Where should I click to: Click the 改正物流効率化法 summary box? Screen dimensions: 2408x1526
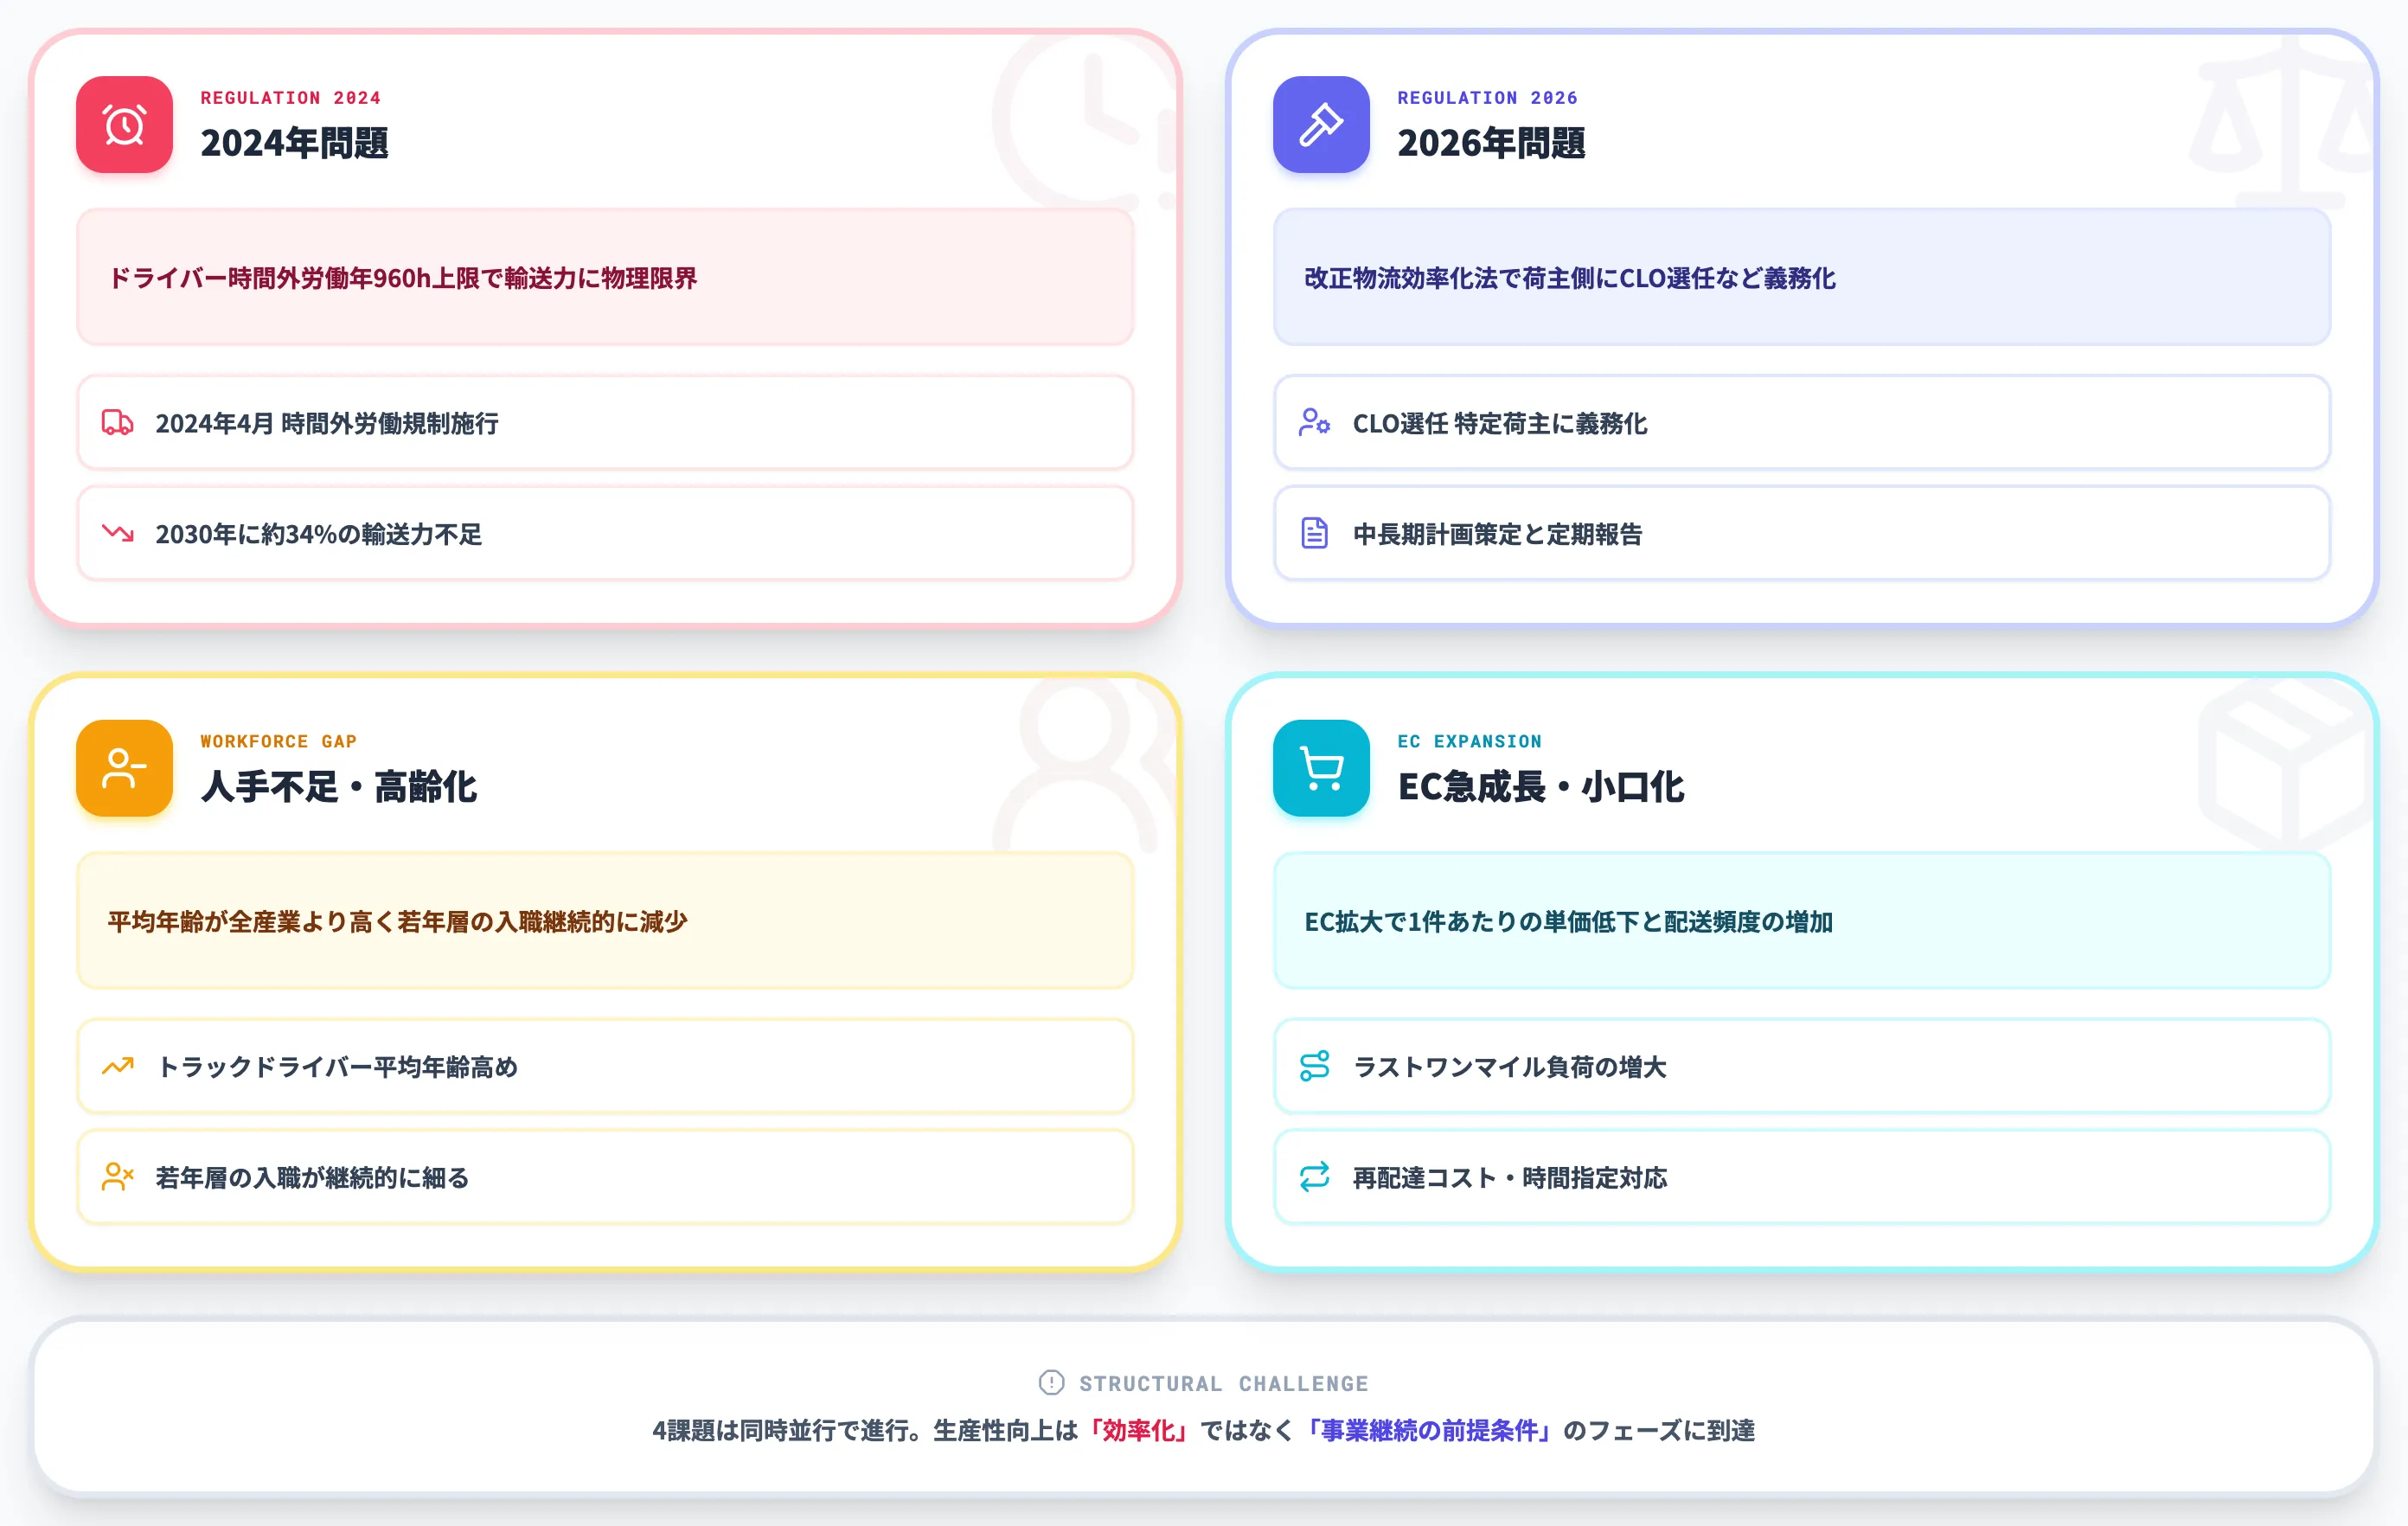[1802, 277]
